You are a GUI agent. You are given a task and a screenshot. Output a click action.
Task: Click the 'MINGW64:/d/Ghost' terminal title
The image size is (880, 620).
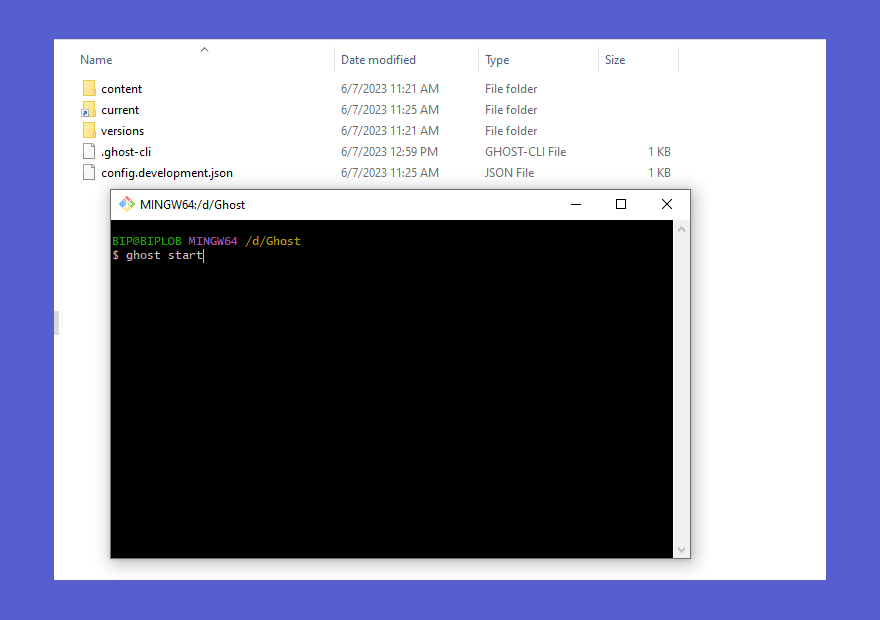[192, 205]
